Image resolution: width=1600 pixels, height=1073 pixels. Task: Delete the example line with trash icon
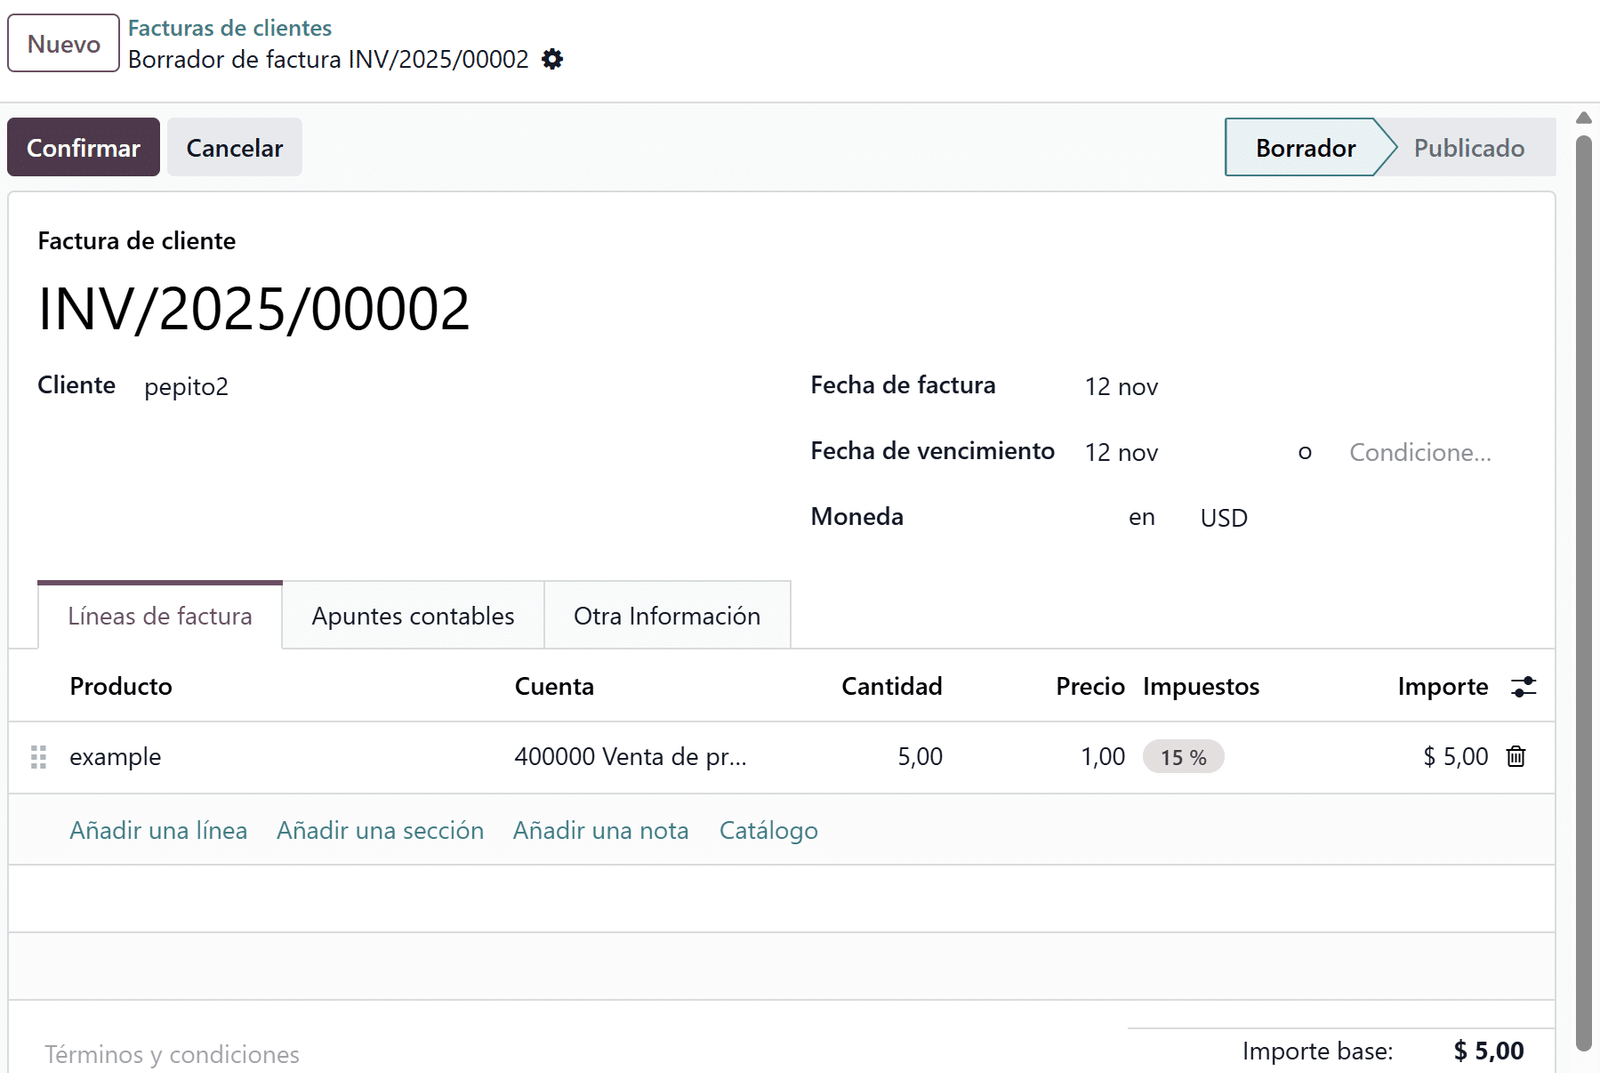coord(1516,757)
